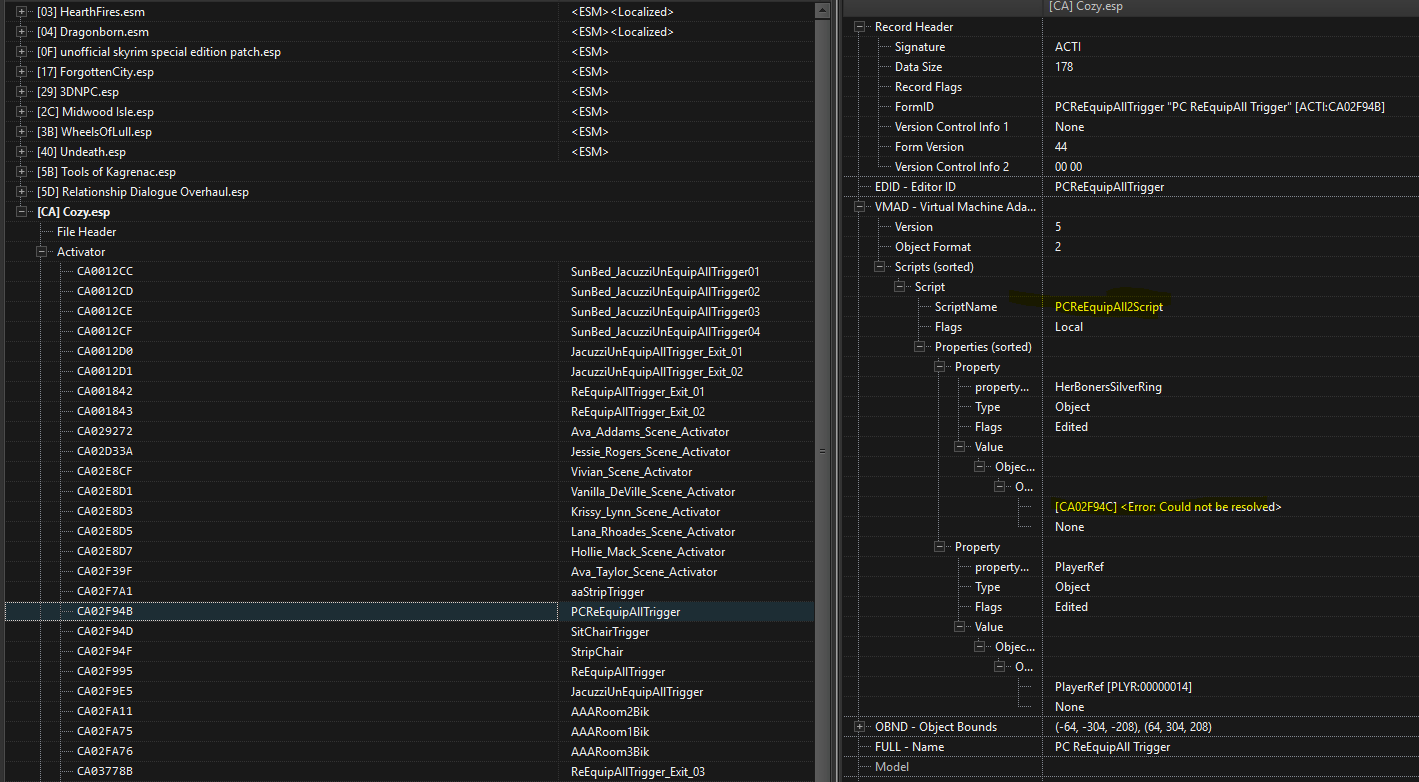Expand the unofficial skyrim special edition patch node
Image resolution: width=1419 pixels, height=782 pixels.
pyautogui.click(x=22, y=52)
